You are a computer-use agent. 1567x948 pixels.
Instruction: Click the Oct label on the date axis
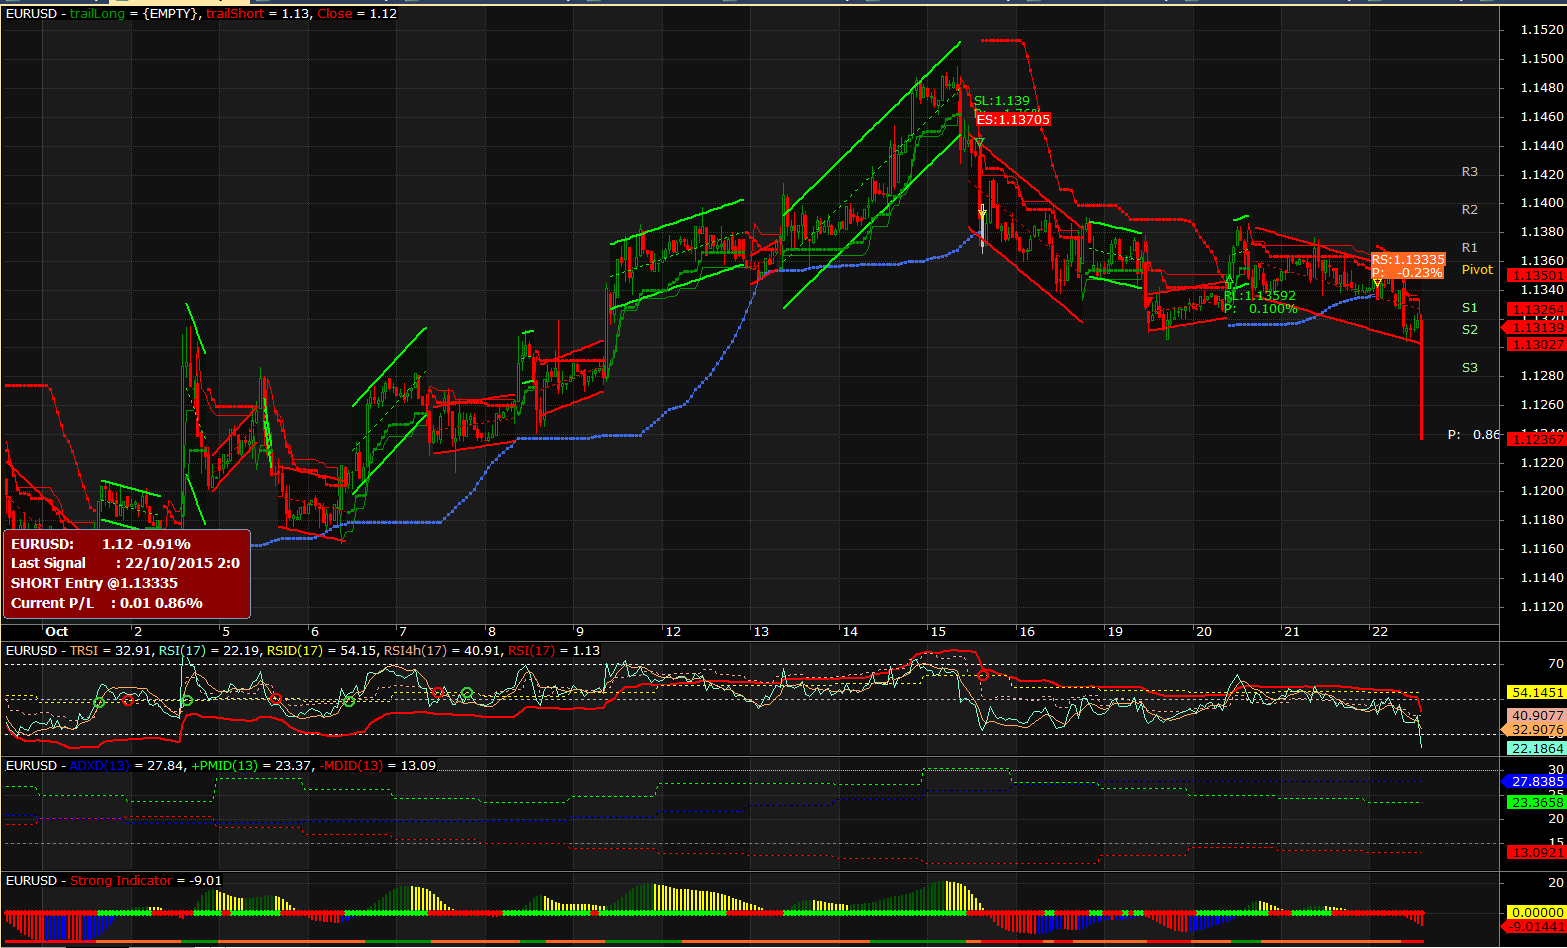57,631
